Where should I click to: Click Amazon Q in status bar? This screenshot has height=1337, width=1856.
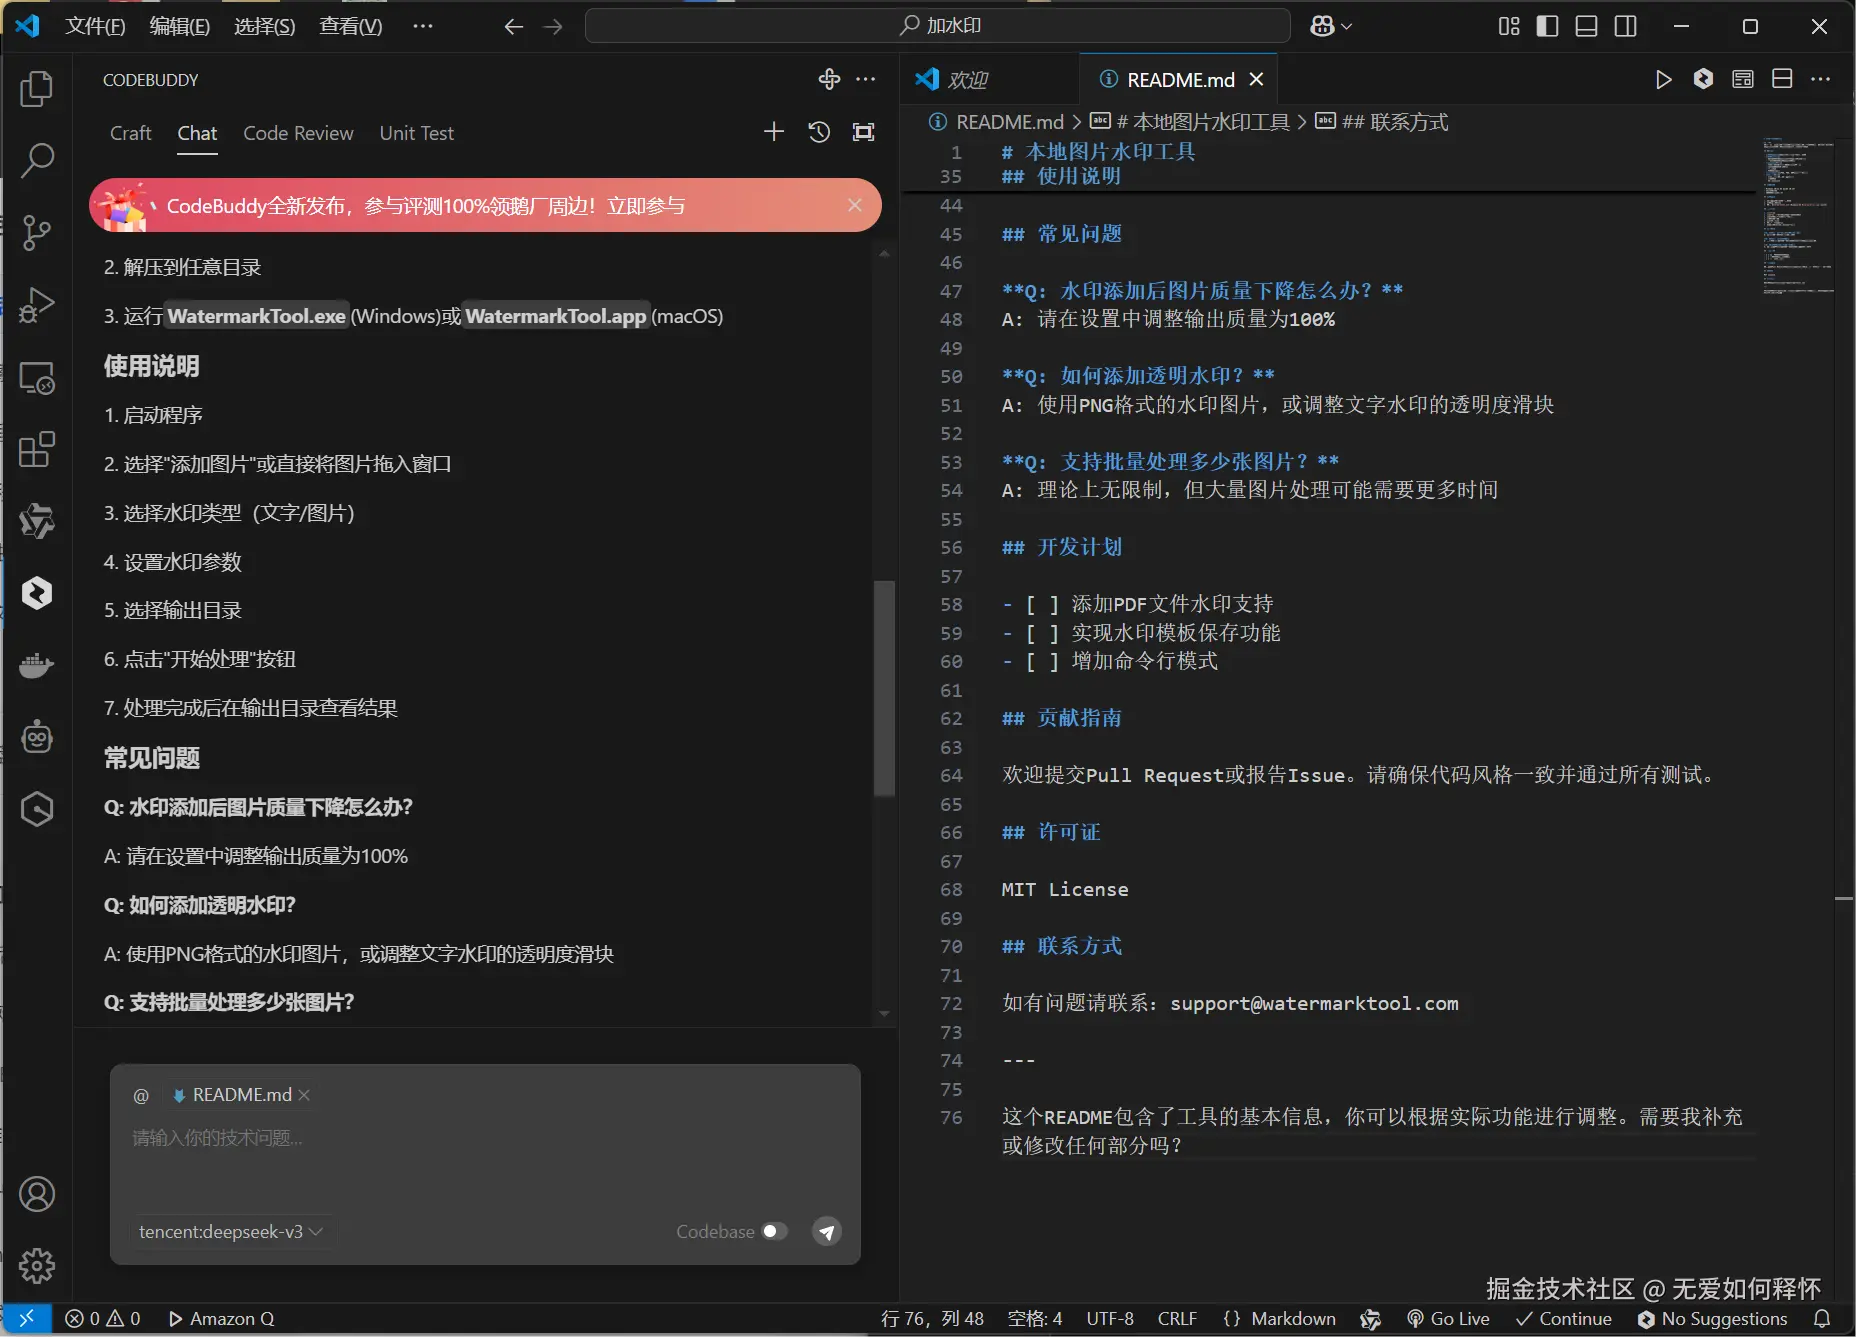tap(221, 1319)
